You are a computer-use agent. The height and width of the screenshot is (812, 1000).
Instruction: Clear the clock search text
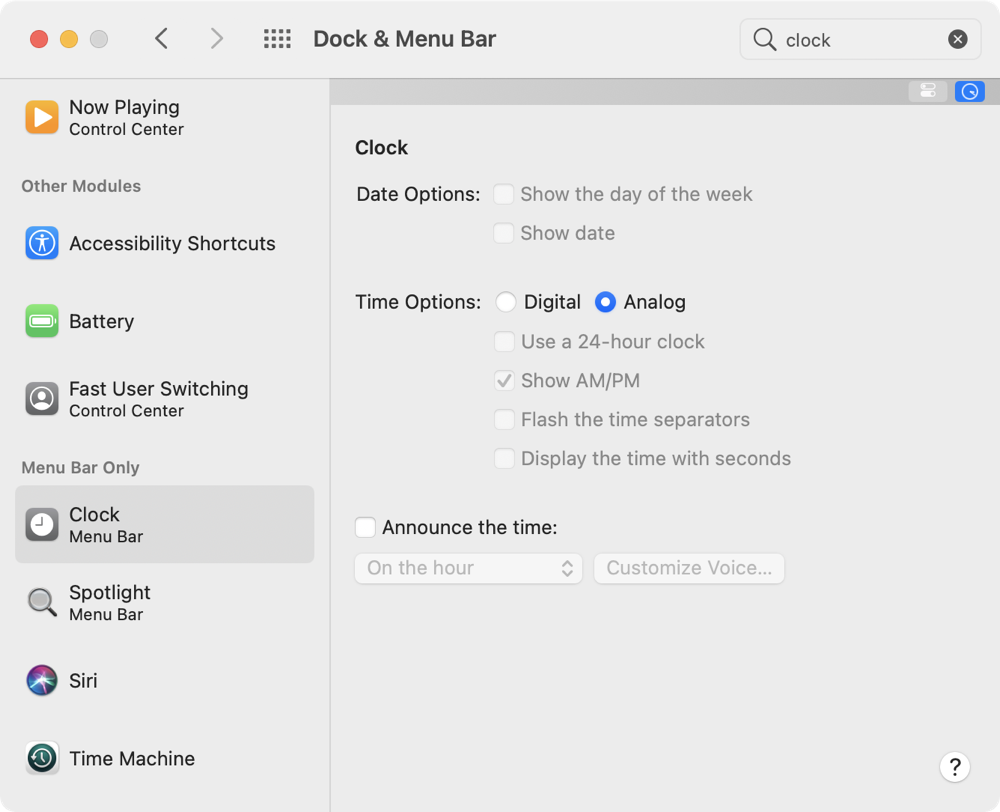coord(957,40)
